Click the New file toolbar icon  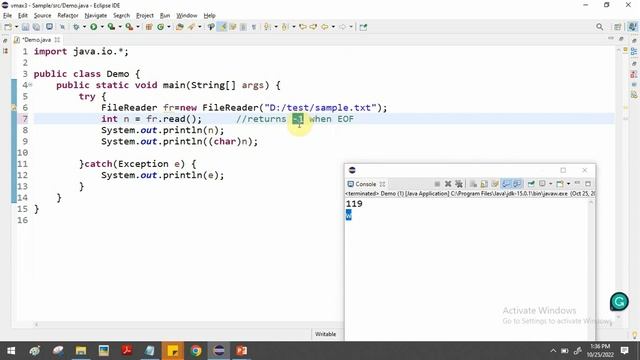[8, 27]
